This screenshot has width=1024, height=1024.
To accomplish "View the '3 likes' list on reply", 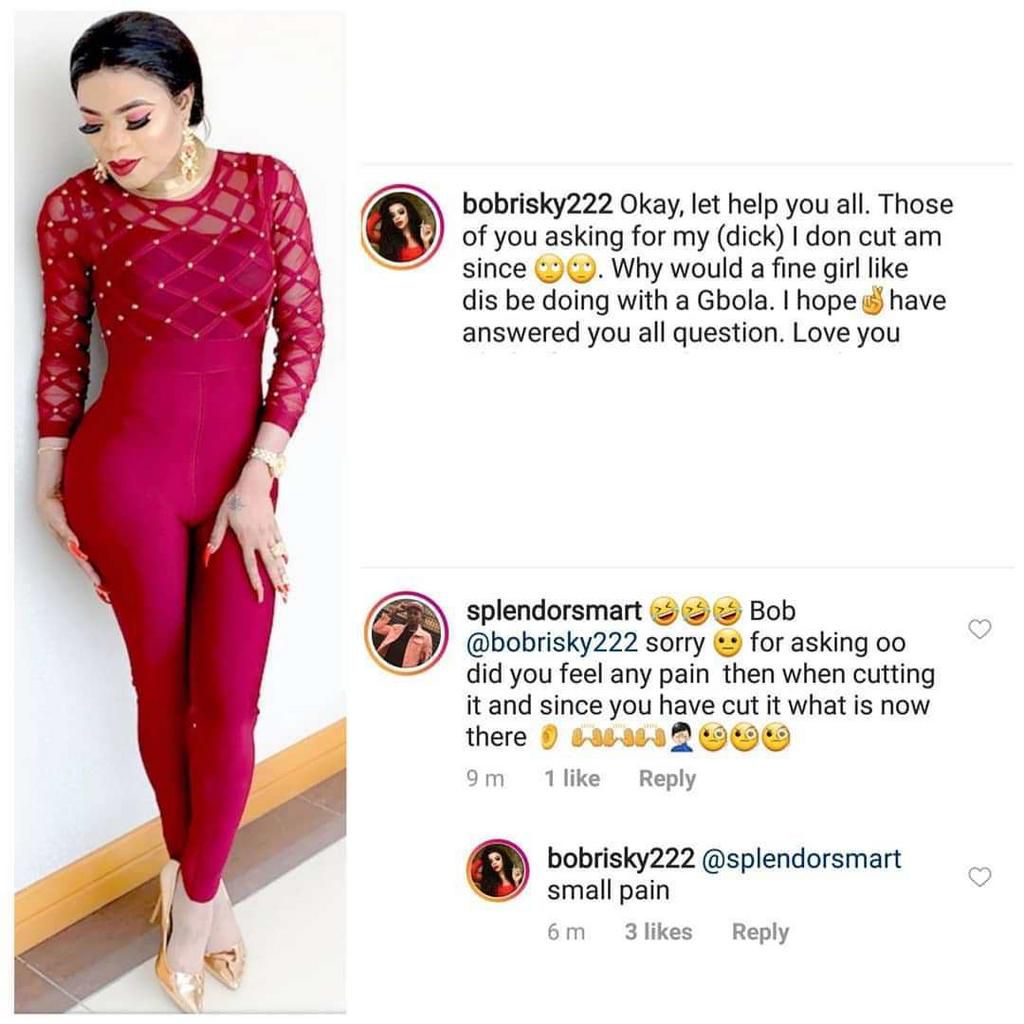I will coord(658,932).
